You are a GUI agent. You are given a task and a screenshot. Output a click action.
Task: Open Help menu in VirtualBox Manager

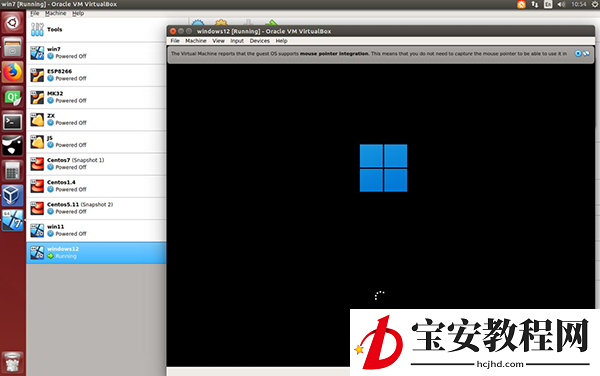78,13
